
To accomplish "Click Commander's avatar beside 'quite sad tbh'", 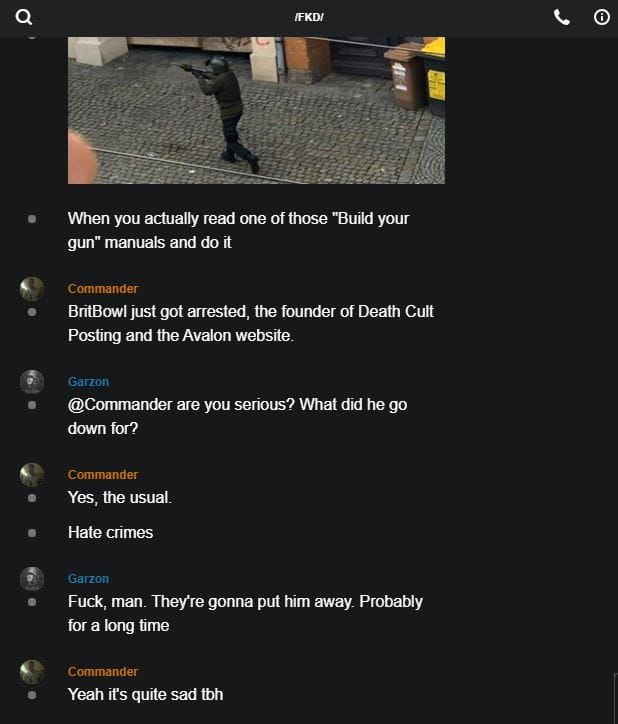I will (32, 672).
